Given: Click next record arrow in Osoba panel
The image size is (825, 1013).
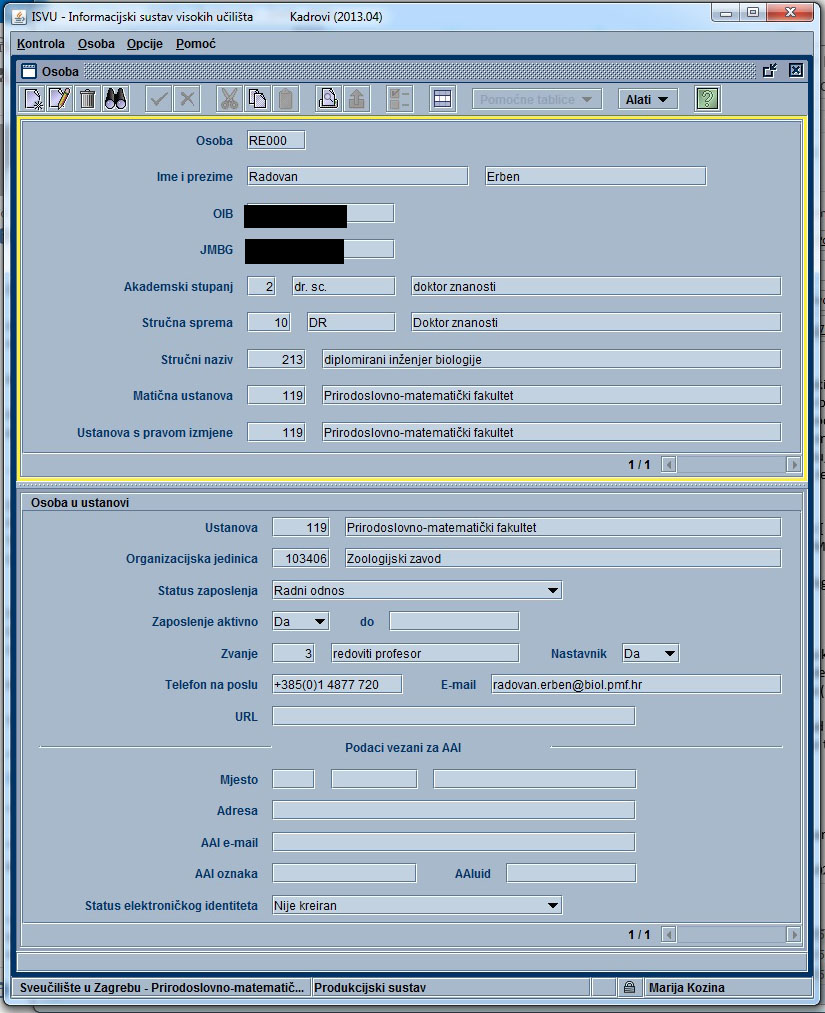Looking at the screenshot, I should 793,465.
